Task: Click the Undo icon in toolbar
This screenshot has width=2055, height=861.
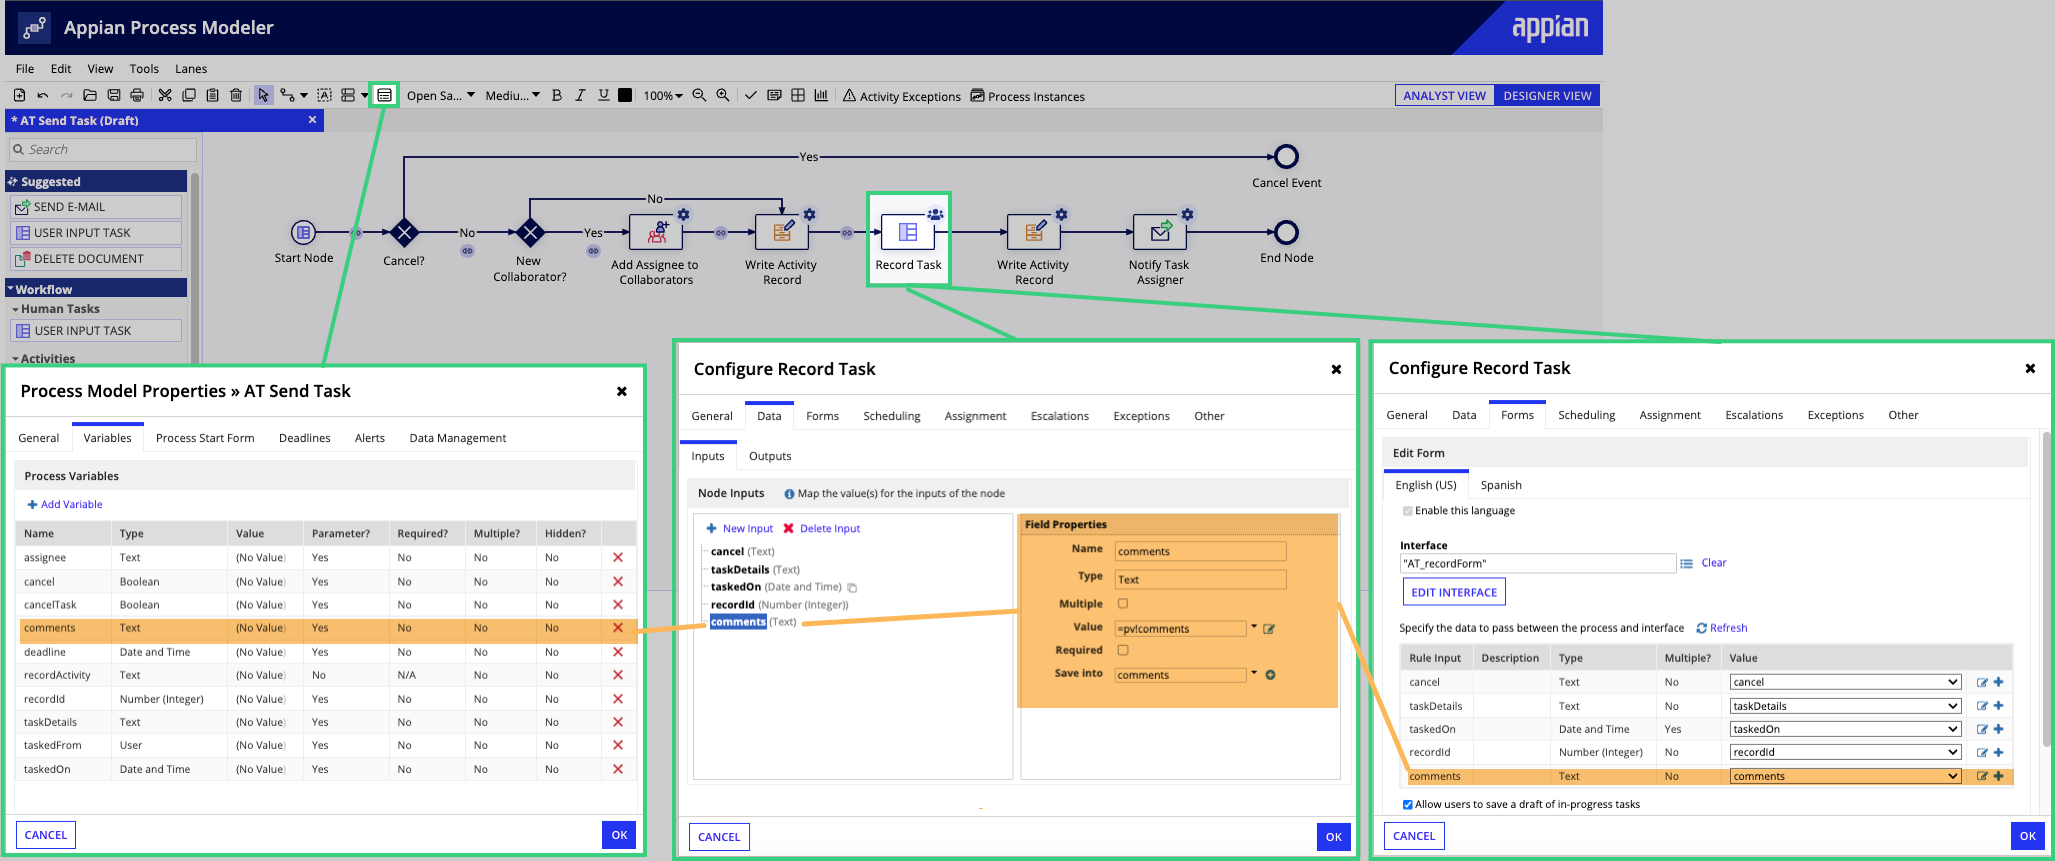Action: (43, 95)
